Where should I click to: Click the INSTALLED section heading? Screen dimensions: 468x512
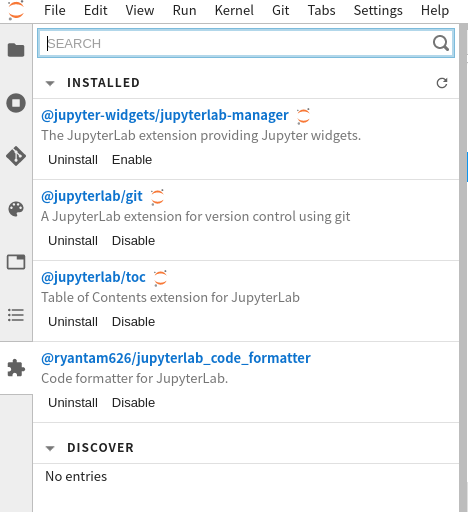(x=103, y=83)
